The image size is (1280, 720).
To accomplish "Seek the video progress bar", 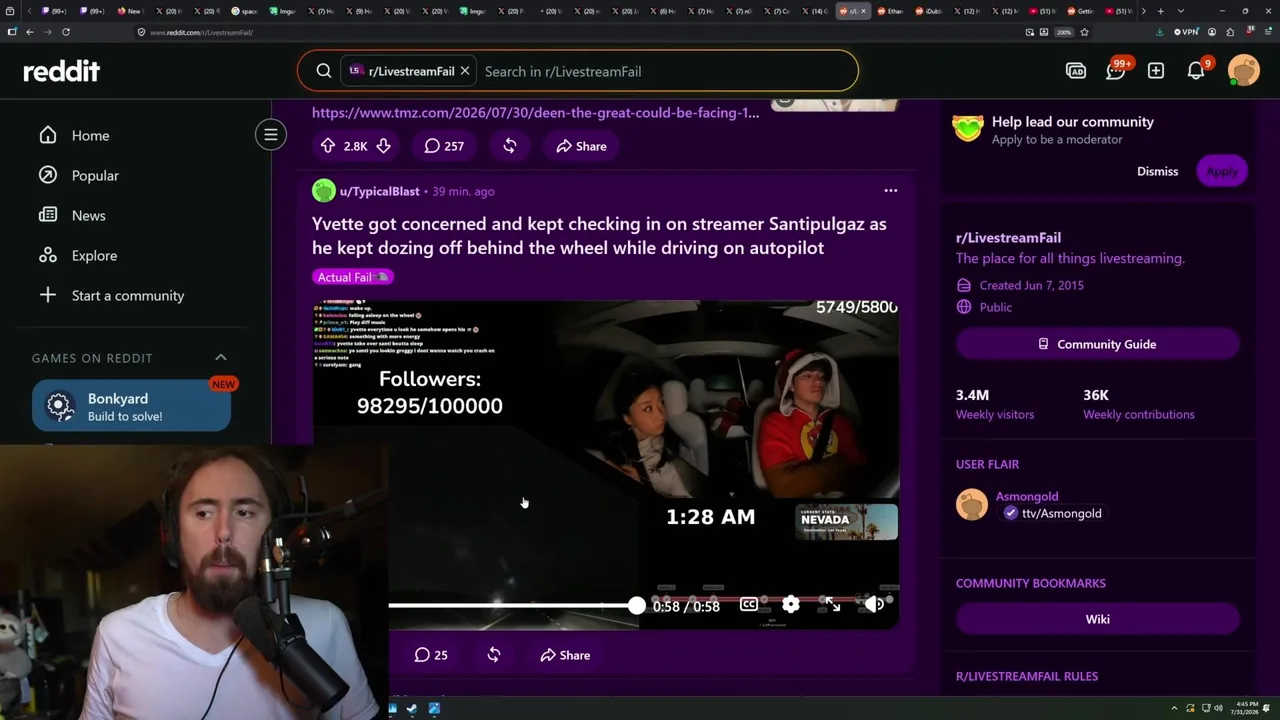I will 512,605.
